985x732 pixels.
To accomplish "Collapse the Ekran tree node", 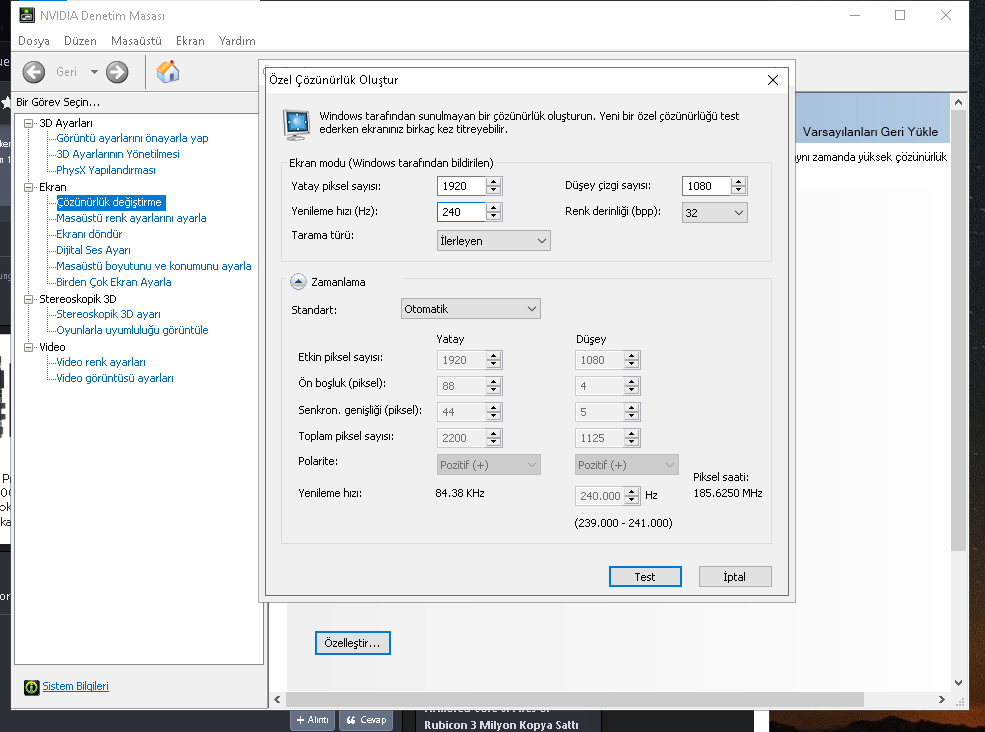I will pos(28,187).
